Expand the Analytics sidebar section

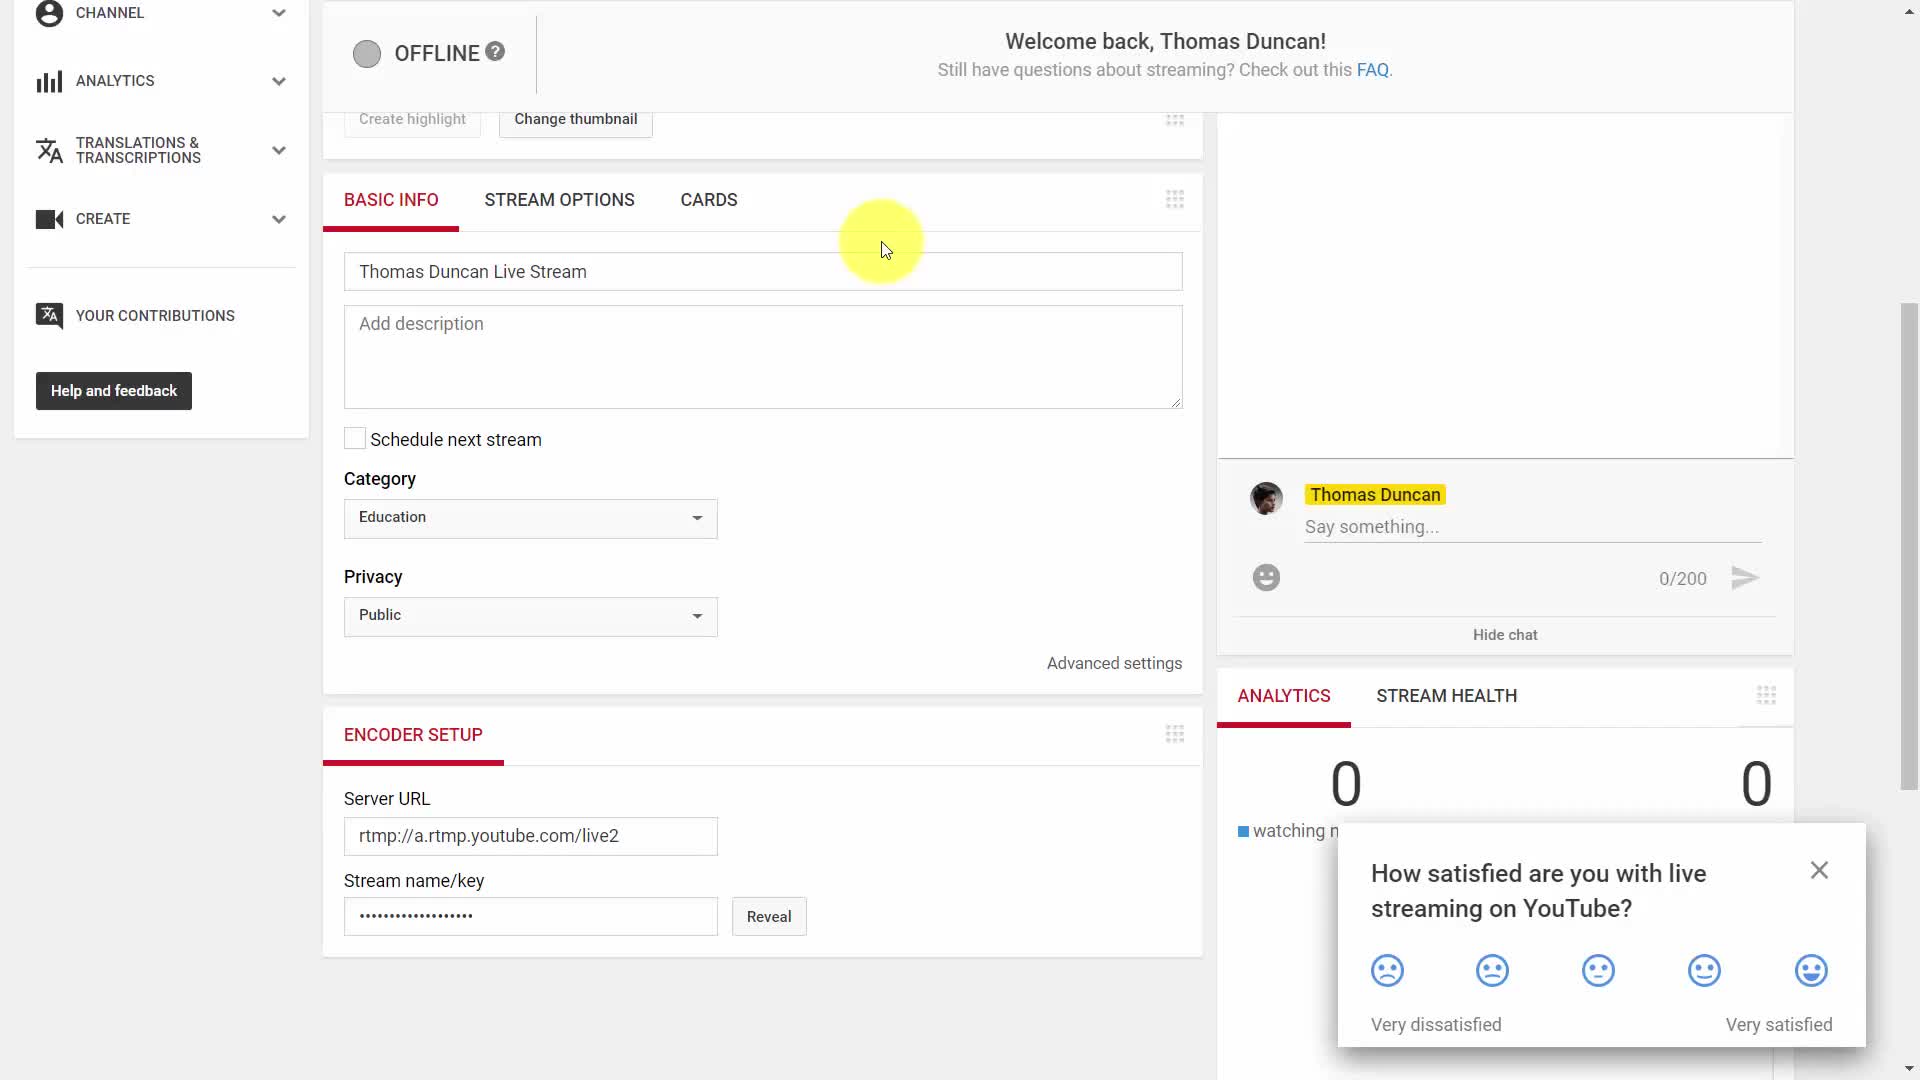point(279,81)
